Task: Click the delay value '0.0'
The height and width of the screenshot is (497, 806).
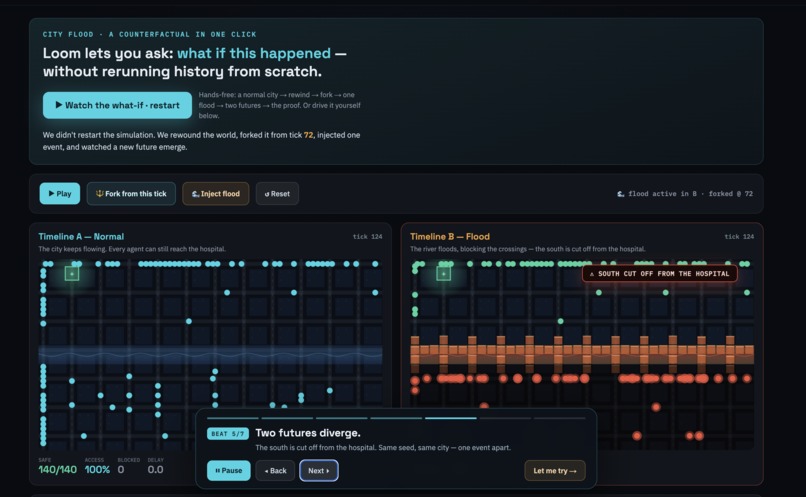Action: click(x=155, y=469)
